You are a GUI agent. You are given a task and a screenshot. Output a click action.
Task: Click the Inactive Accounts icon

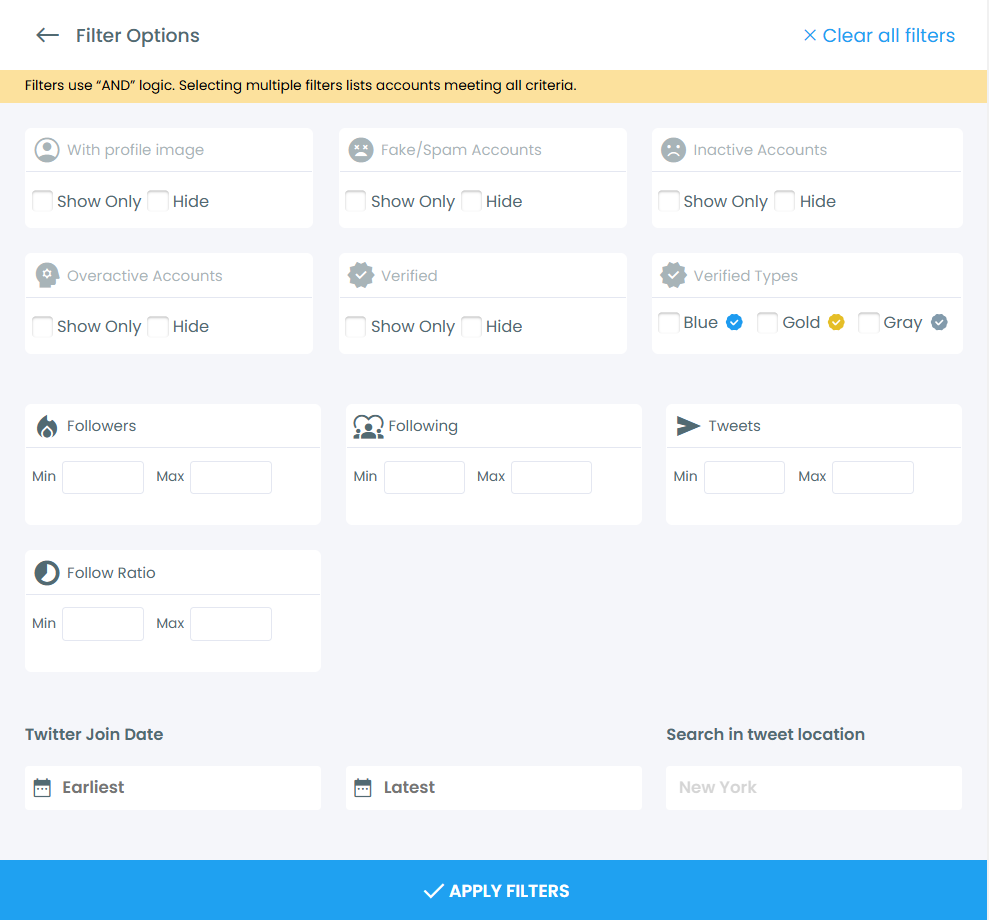click(x=673, y=149)
